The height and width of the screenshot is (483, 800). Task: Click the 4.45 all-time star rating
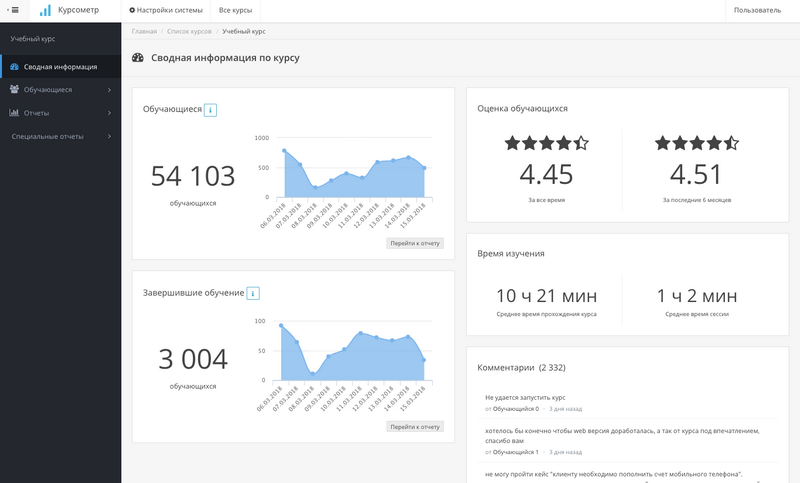click(x=546, y=143)
